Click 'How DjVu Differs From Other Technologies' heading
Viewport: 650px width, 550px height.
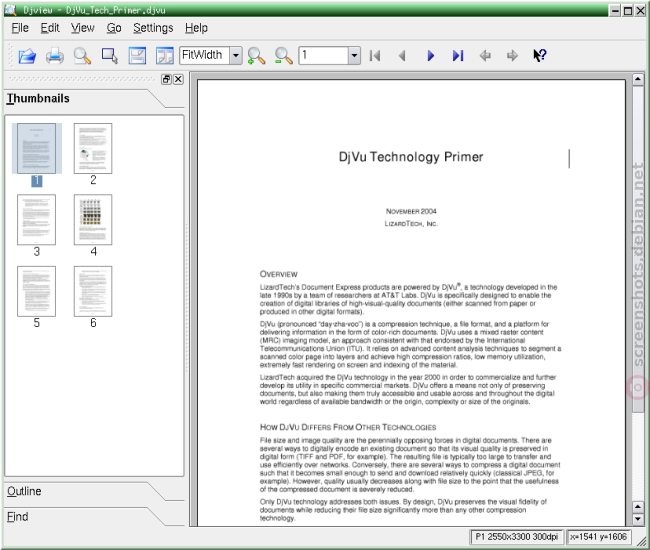pos(348,427)
